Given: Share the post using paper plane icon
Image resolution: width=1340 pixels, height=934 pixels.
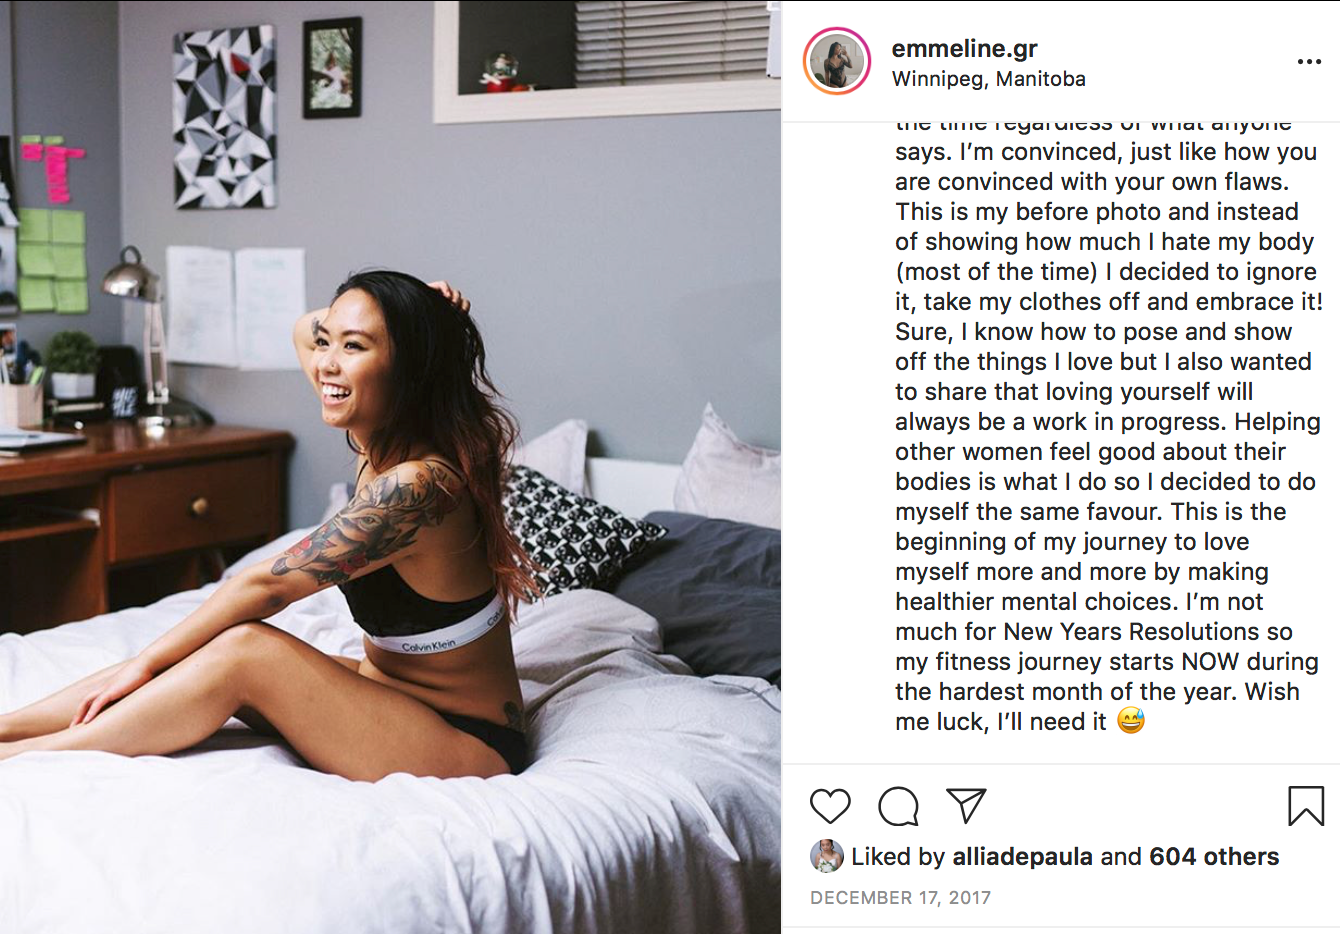Looking at the screenshot, I should 966,806.
